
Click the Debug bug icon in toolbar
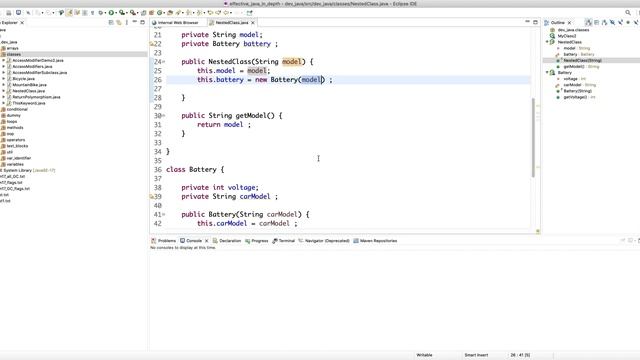101,13
